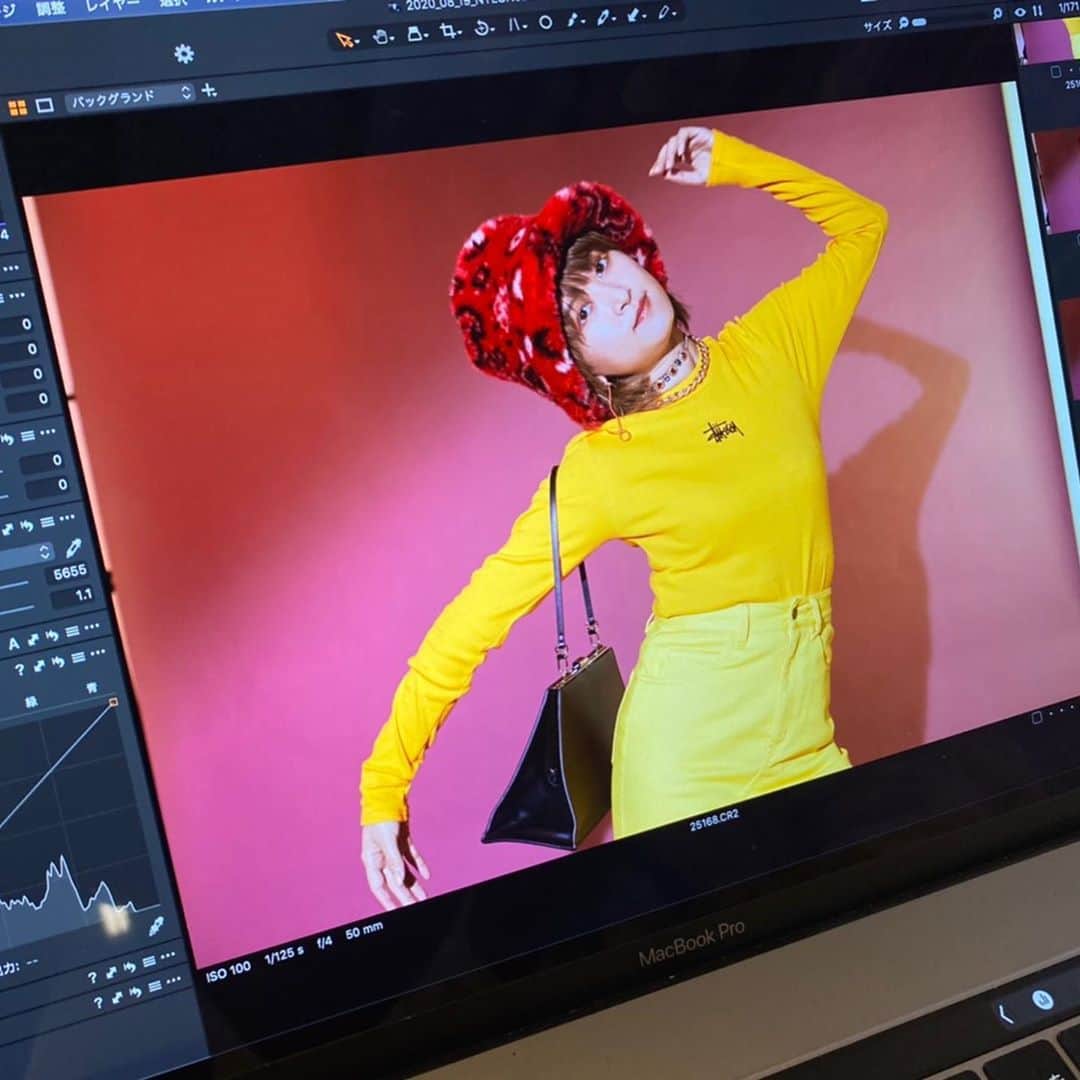
Task: Select the top browser thumbnail
Action: coord(1050,40)
